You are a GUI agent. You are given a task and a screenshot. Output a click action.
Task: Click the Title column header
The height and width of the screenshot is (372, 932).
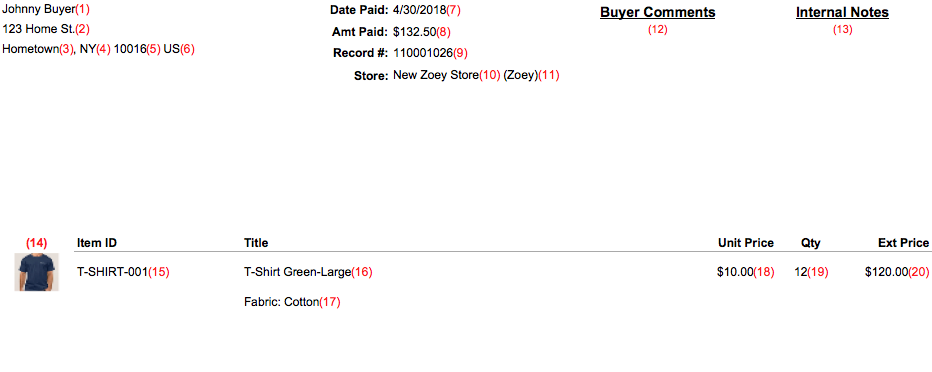[256, 242]
